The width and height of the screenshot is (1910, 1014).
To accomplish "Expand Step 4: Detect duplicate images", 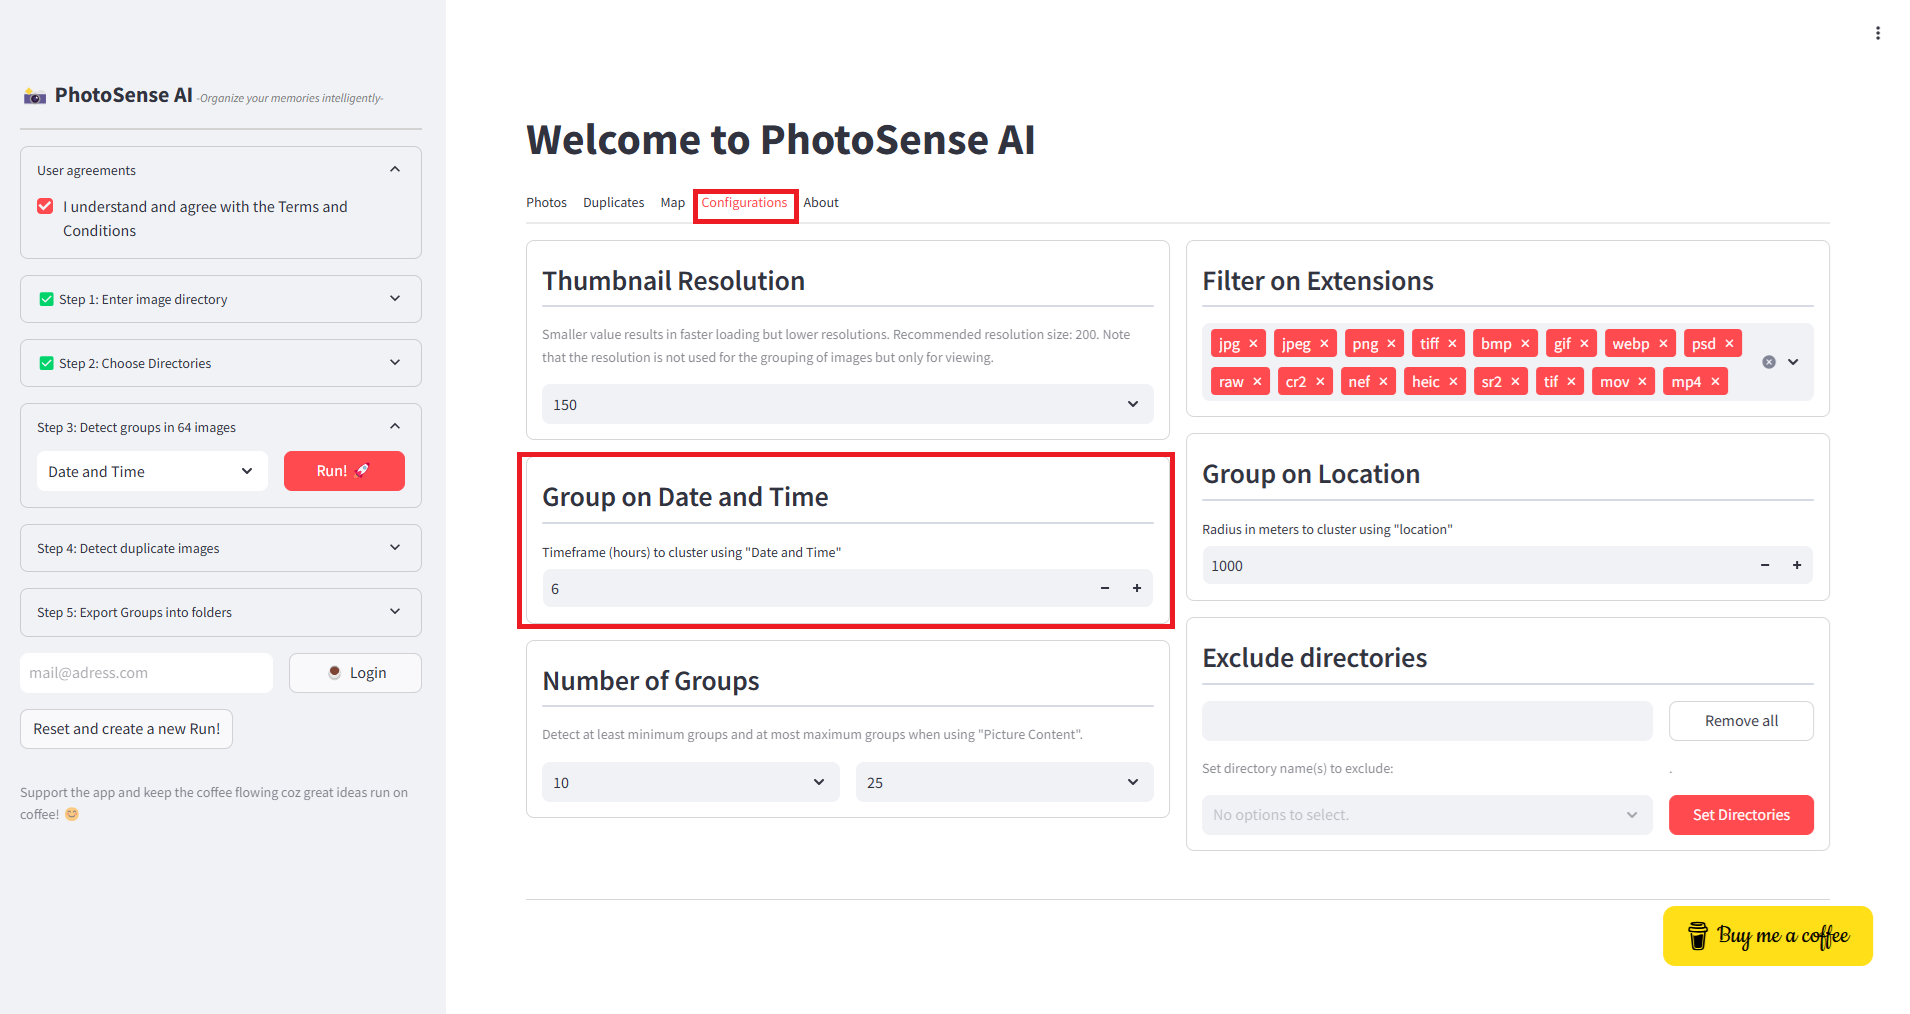I will click(x=221, y=548).
